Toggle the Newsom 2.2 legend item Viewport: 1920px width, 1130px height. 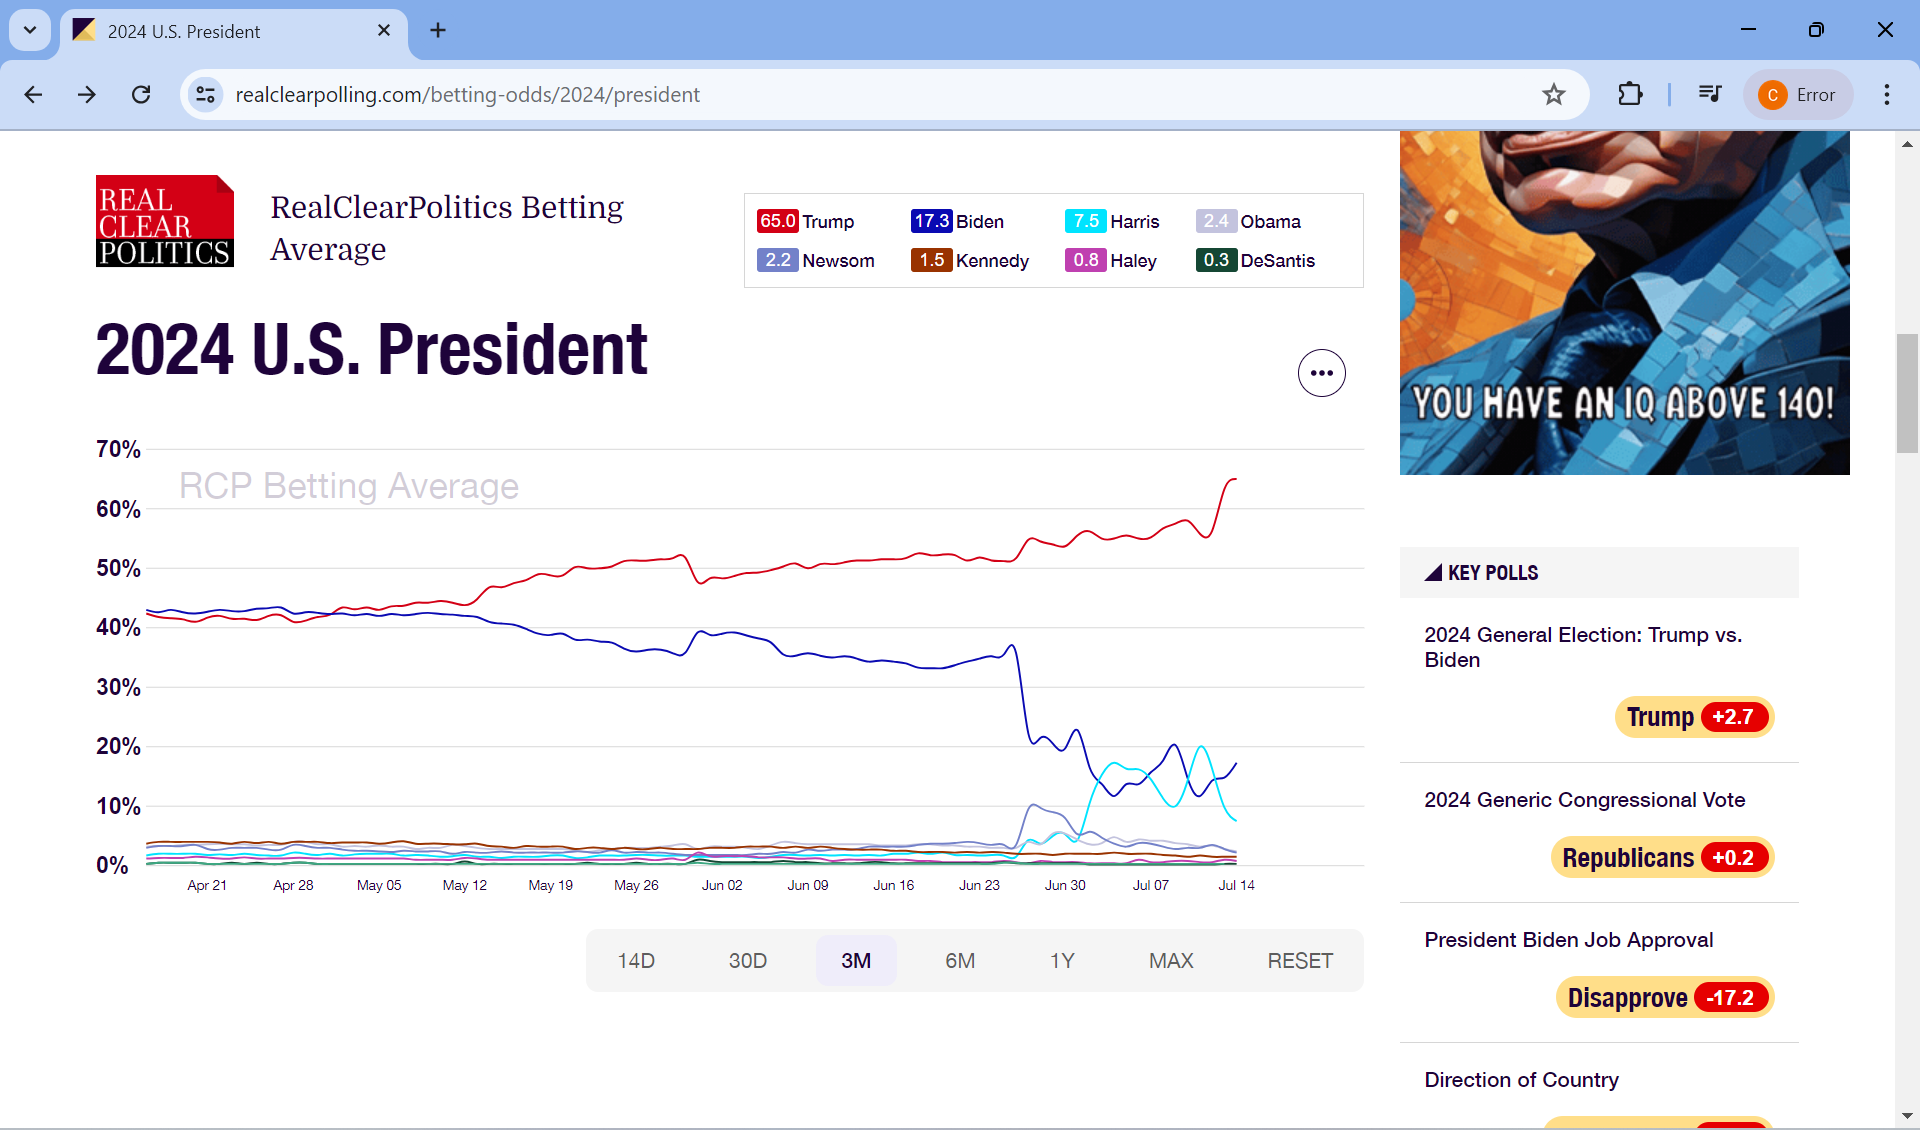816,260
